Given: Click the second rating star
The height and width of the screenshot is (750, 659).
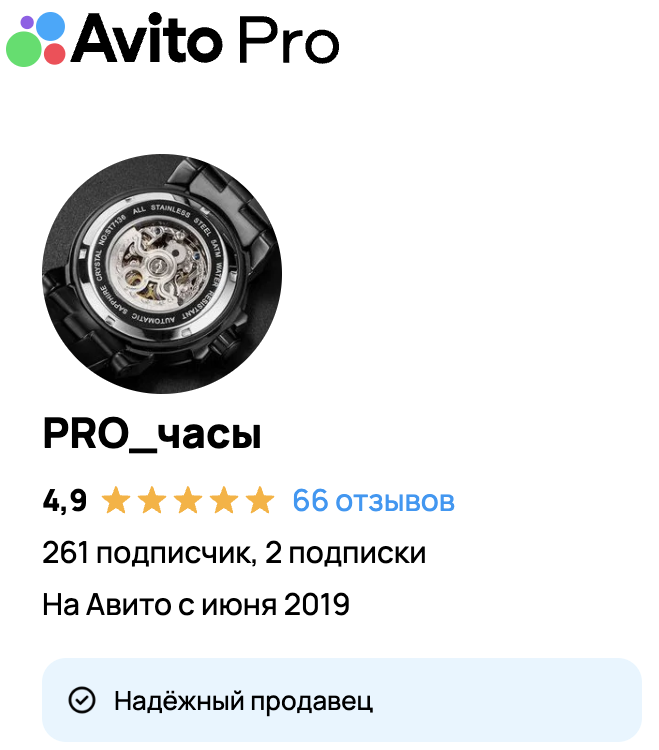Looking at the screenshot, I should coord(152,500).
